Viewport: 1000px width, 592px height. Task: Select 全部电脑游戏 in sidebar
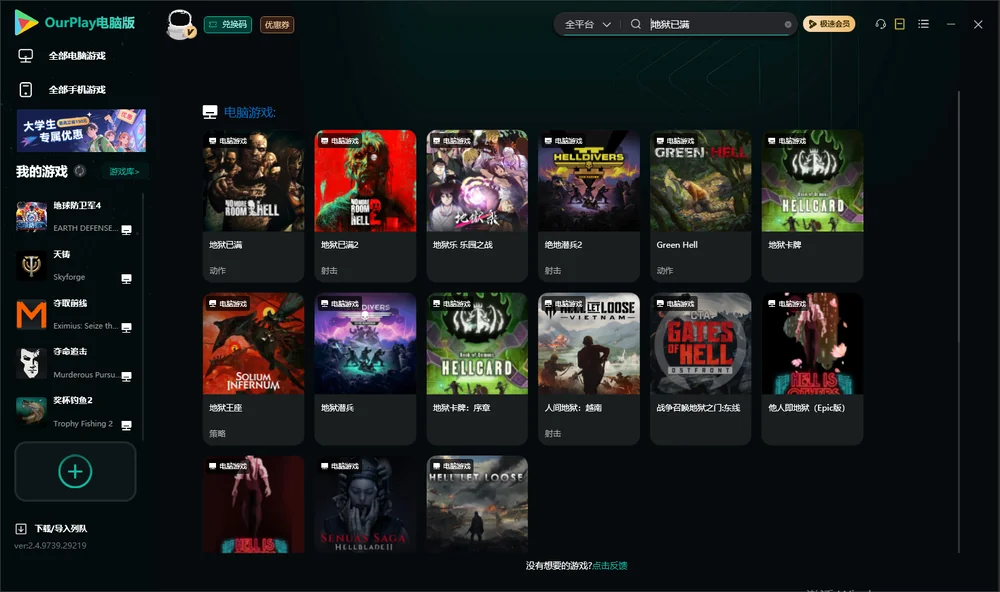click(x=77, y=56)
